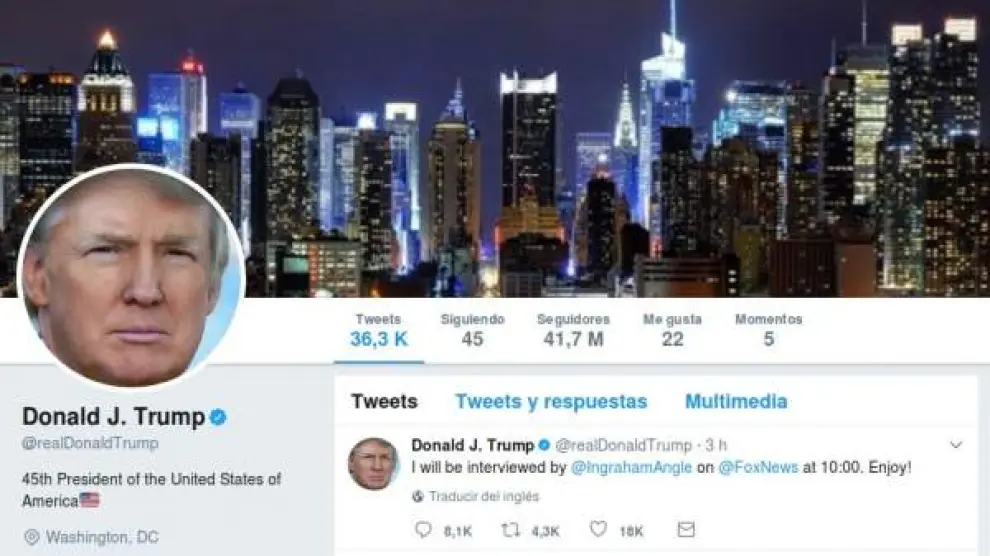The height and width of the screenshot is (556, 990).
Task: Click the Washington, DC location pin icon
Action: [x=31, y=537]
